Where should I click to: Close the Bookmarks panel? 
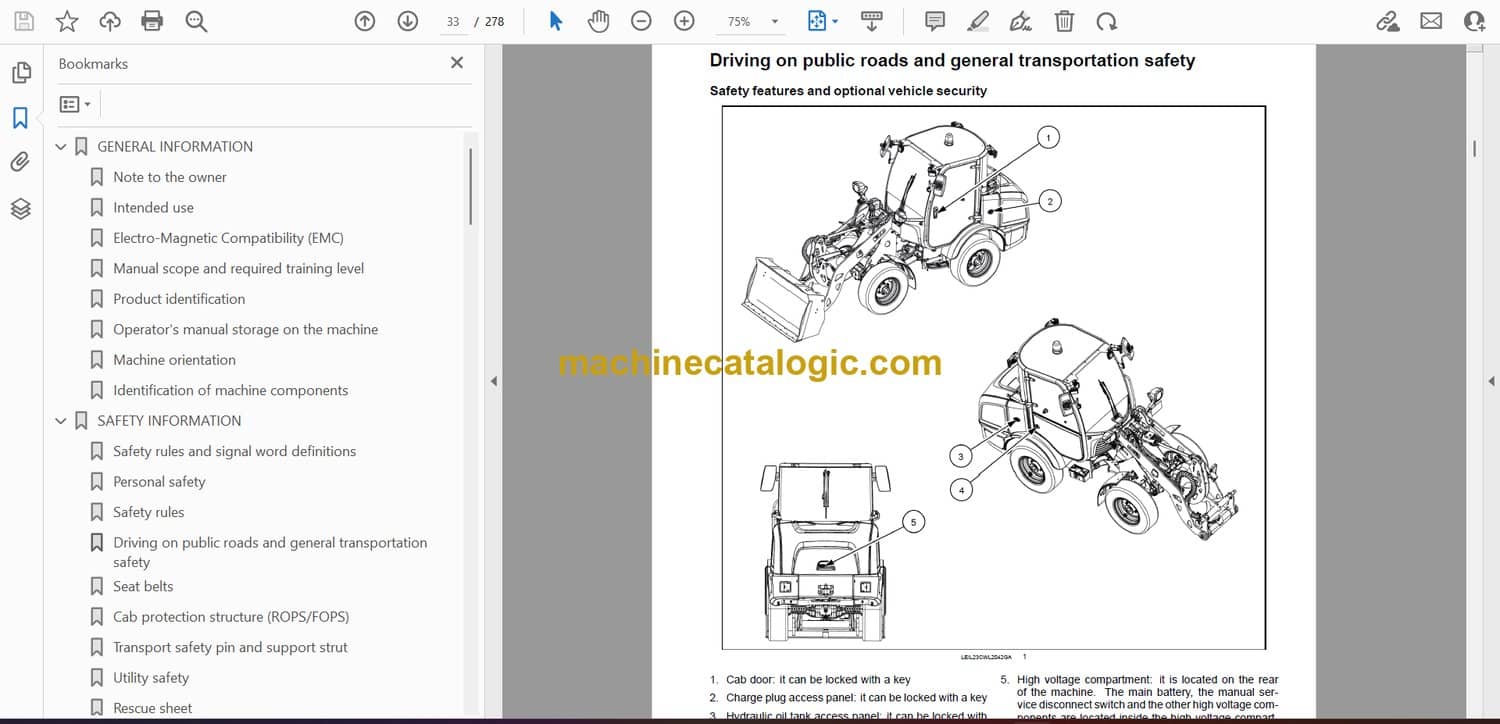457,63
